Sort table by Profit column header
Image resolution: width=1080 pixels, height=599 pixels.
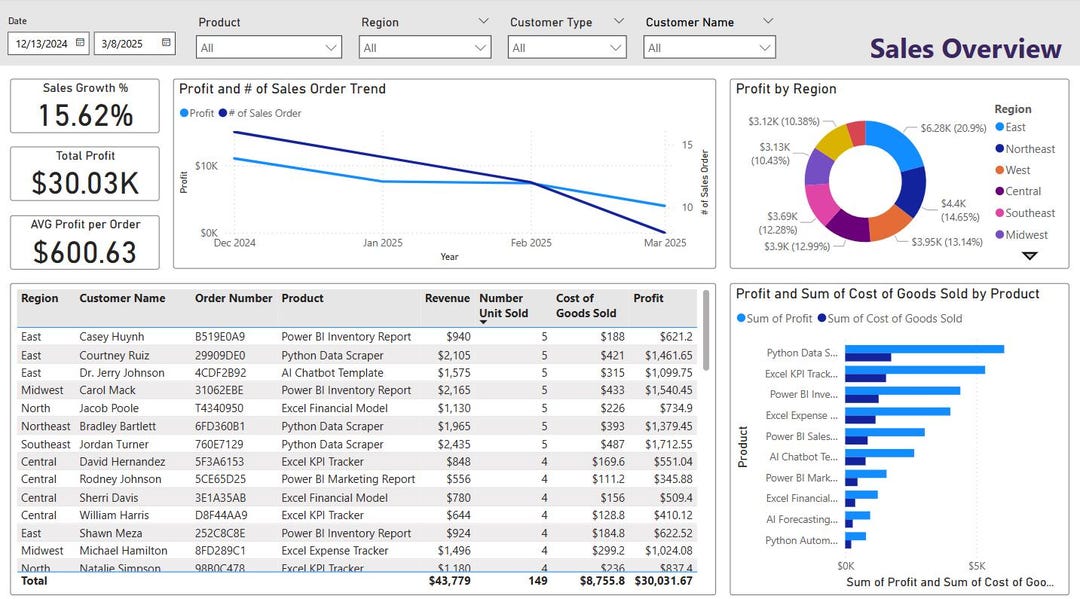click(x=648, y=298)
